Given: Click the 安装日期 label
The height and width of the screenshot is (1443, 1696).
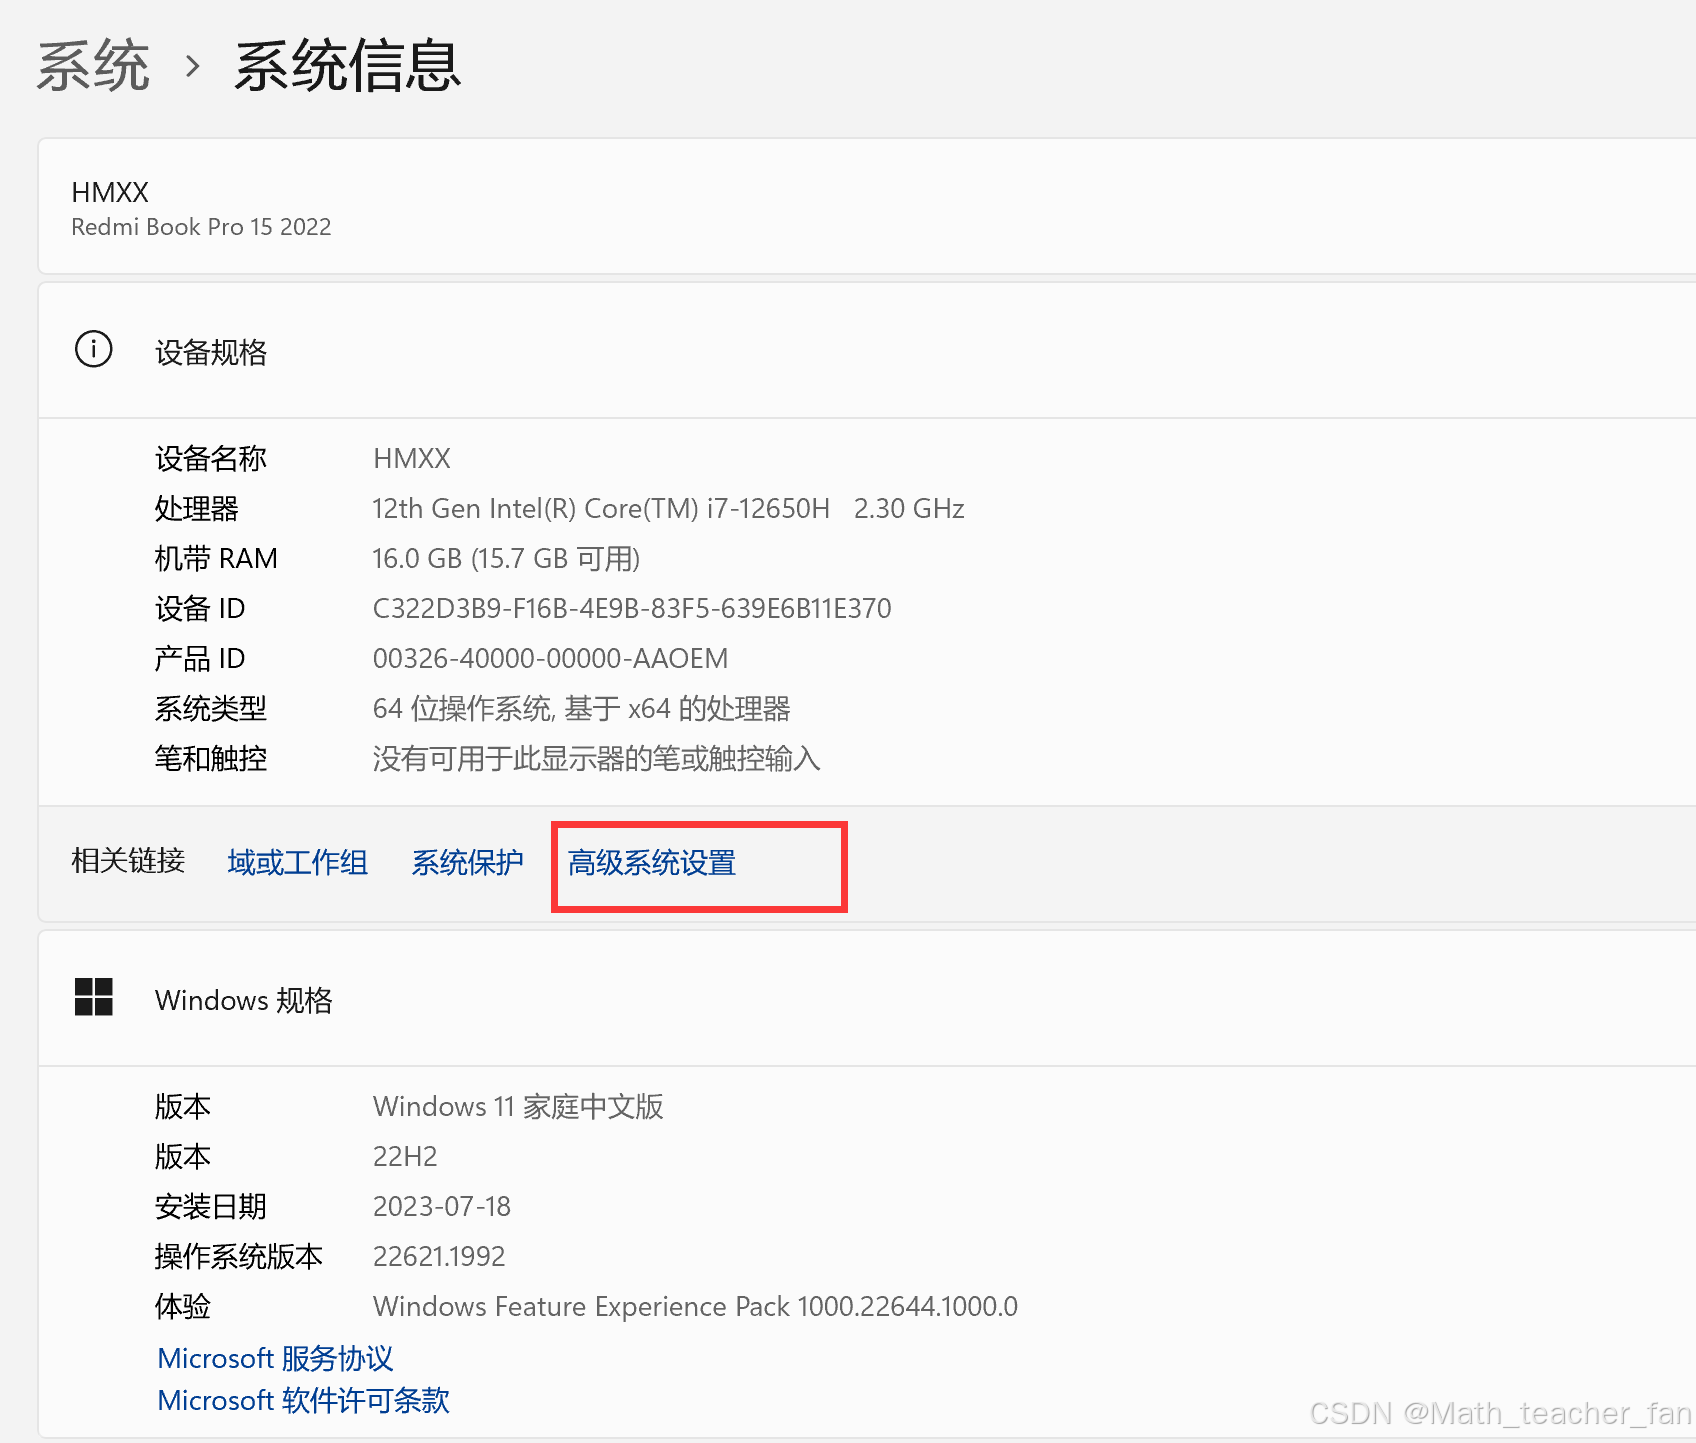Looking at the screenshot, I should [x=211, y=1206].
